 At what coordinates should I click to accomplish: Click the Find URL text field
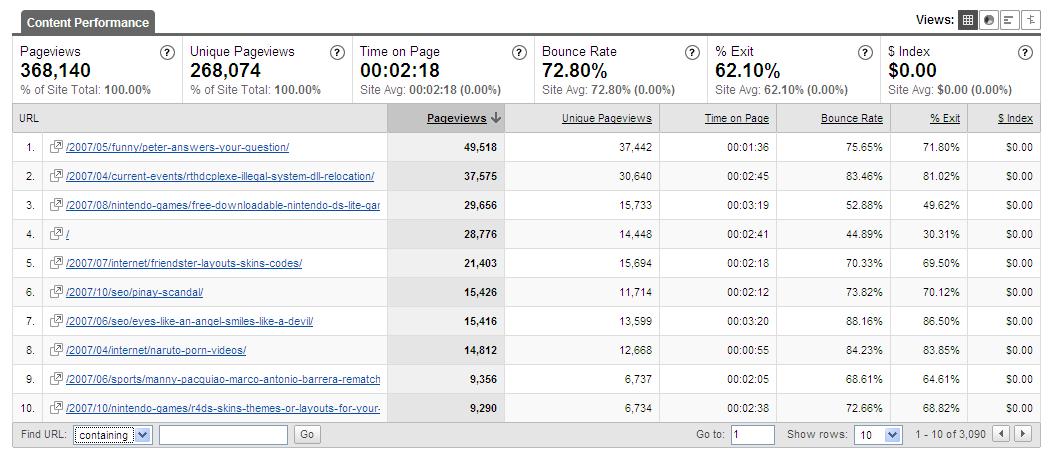pyautogui.click(x=223, y=435)
